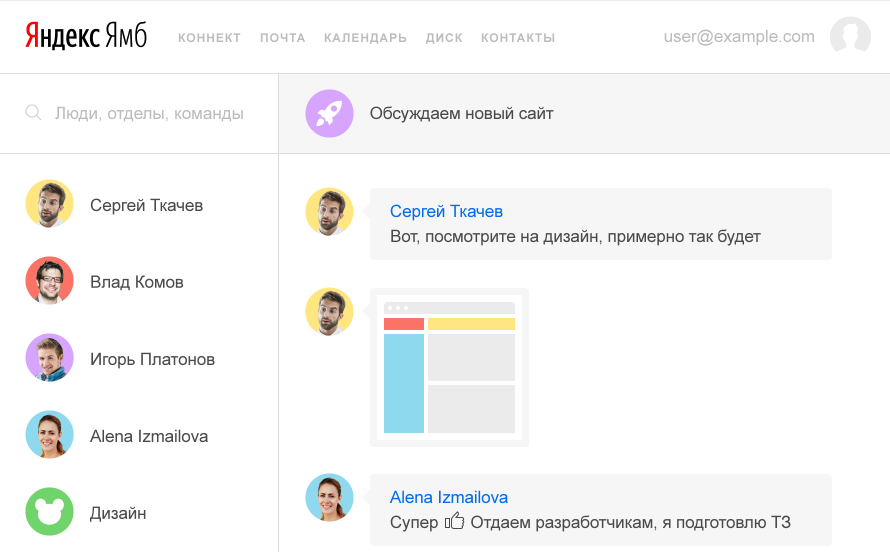Open the Alena Izmailova sender name link in the chat
Image resolution: width=890 pixels, height=552 pixels.
coord(448,498)
